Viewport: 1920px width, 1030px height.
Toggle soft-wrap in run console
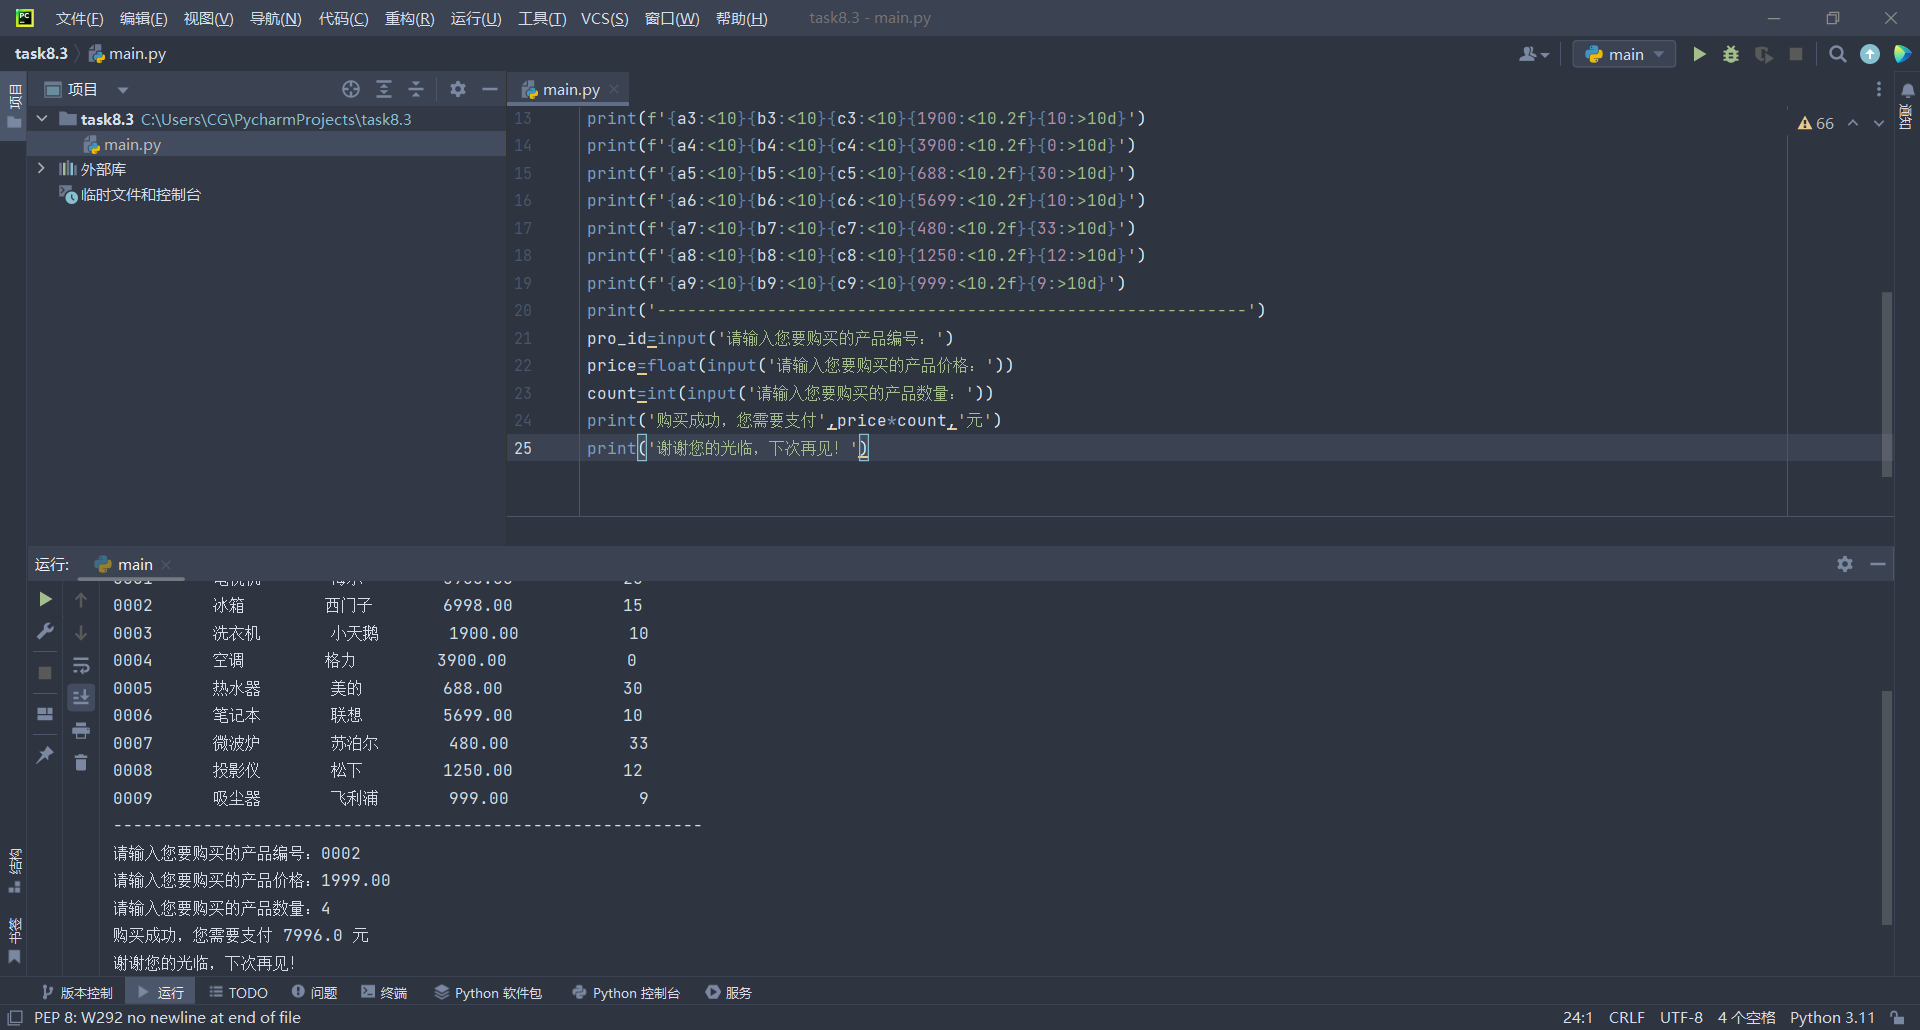pos(81,665)
